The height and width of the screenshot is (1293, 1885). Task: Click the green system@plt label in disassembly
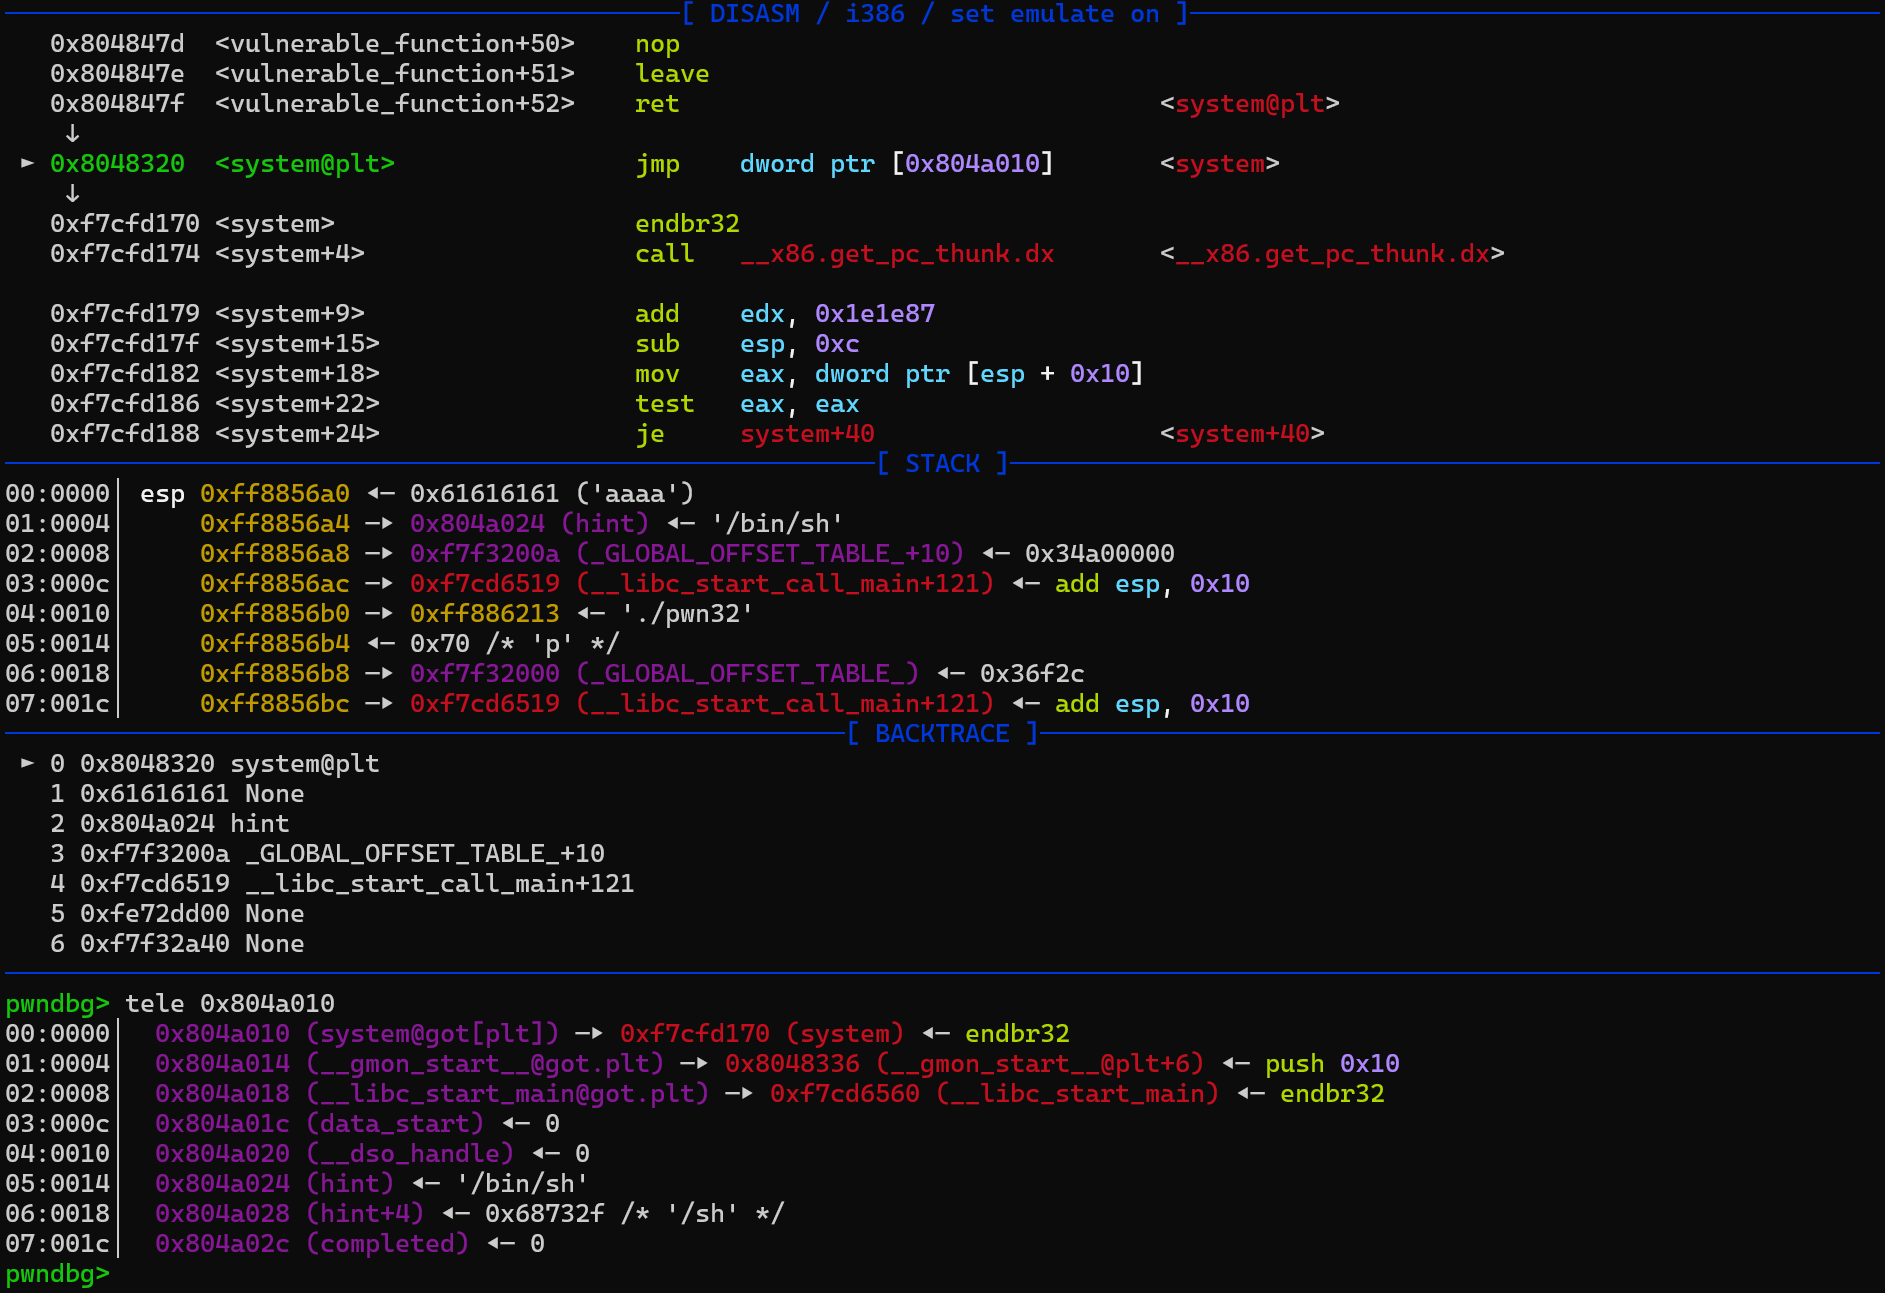coord(305,164)
